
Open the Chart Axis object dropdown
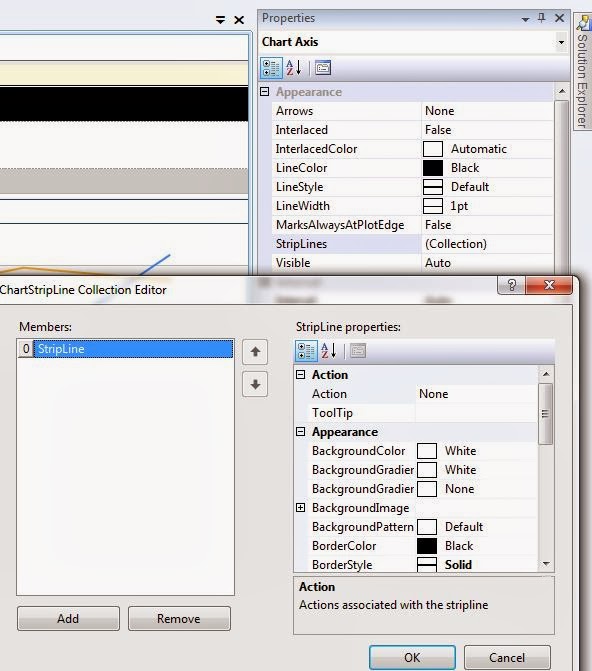(561, 42)
